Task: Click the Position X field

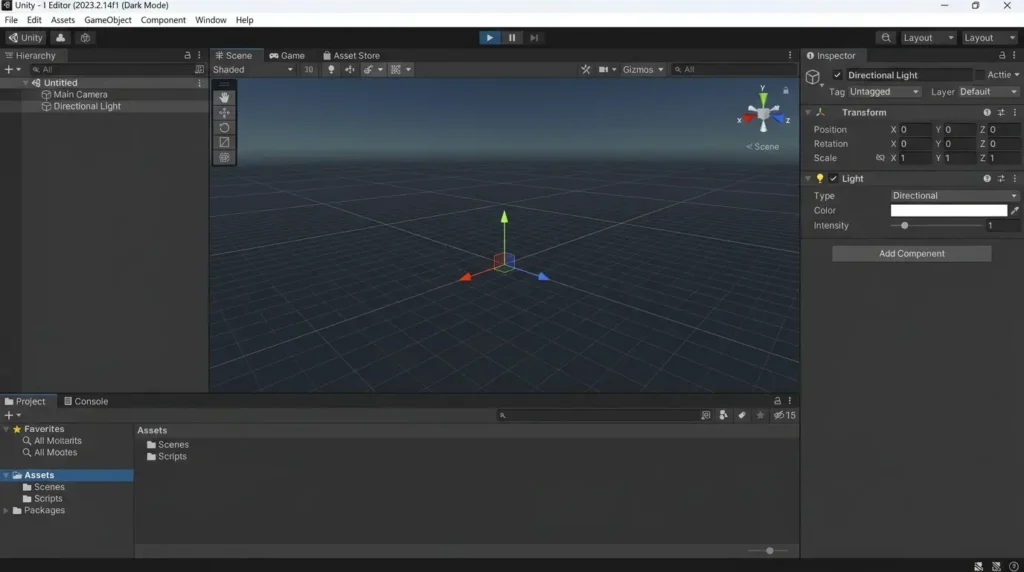Action: tap(916, 130)
